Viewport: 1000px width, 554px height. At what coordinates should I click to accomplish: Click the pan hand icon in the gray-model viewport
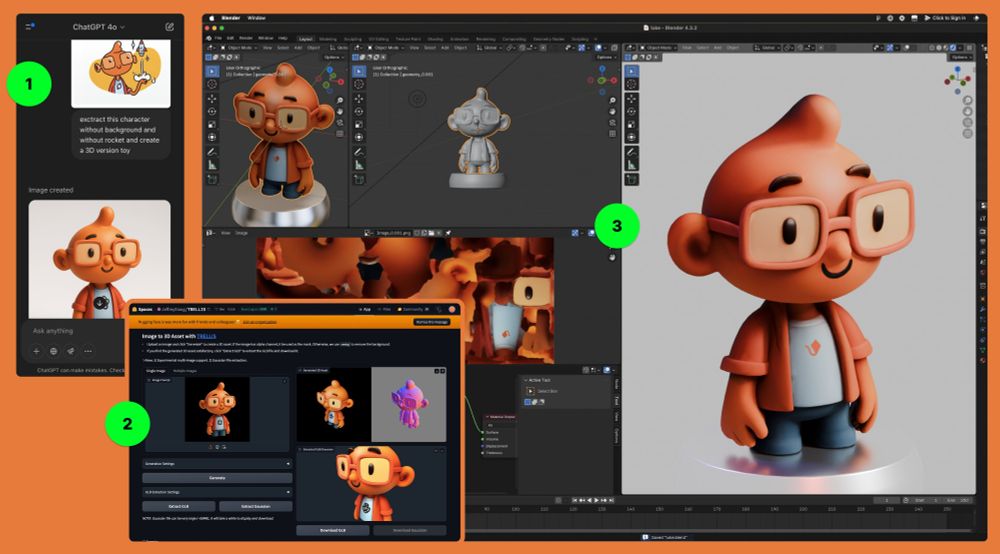click(612, 111)
